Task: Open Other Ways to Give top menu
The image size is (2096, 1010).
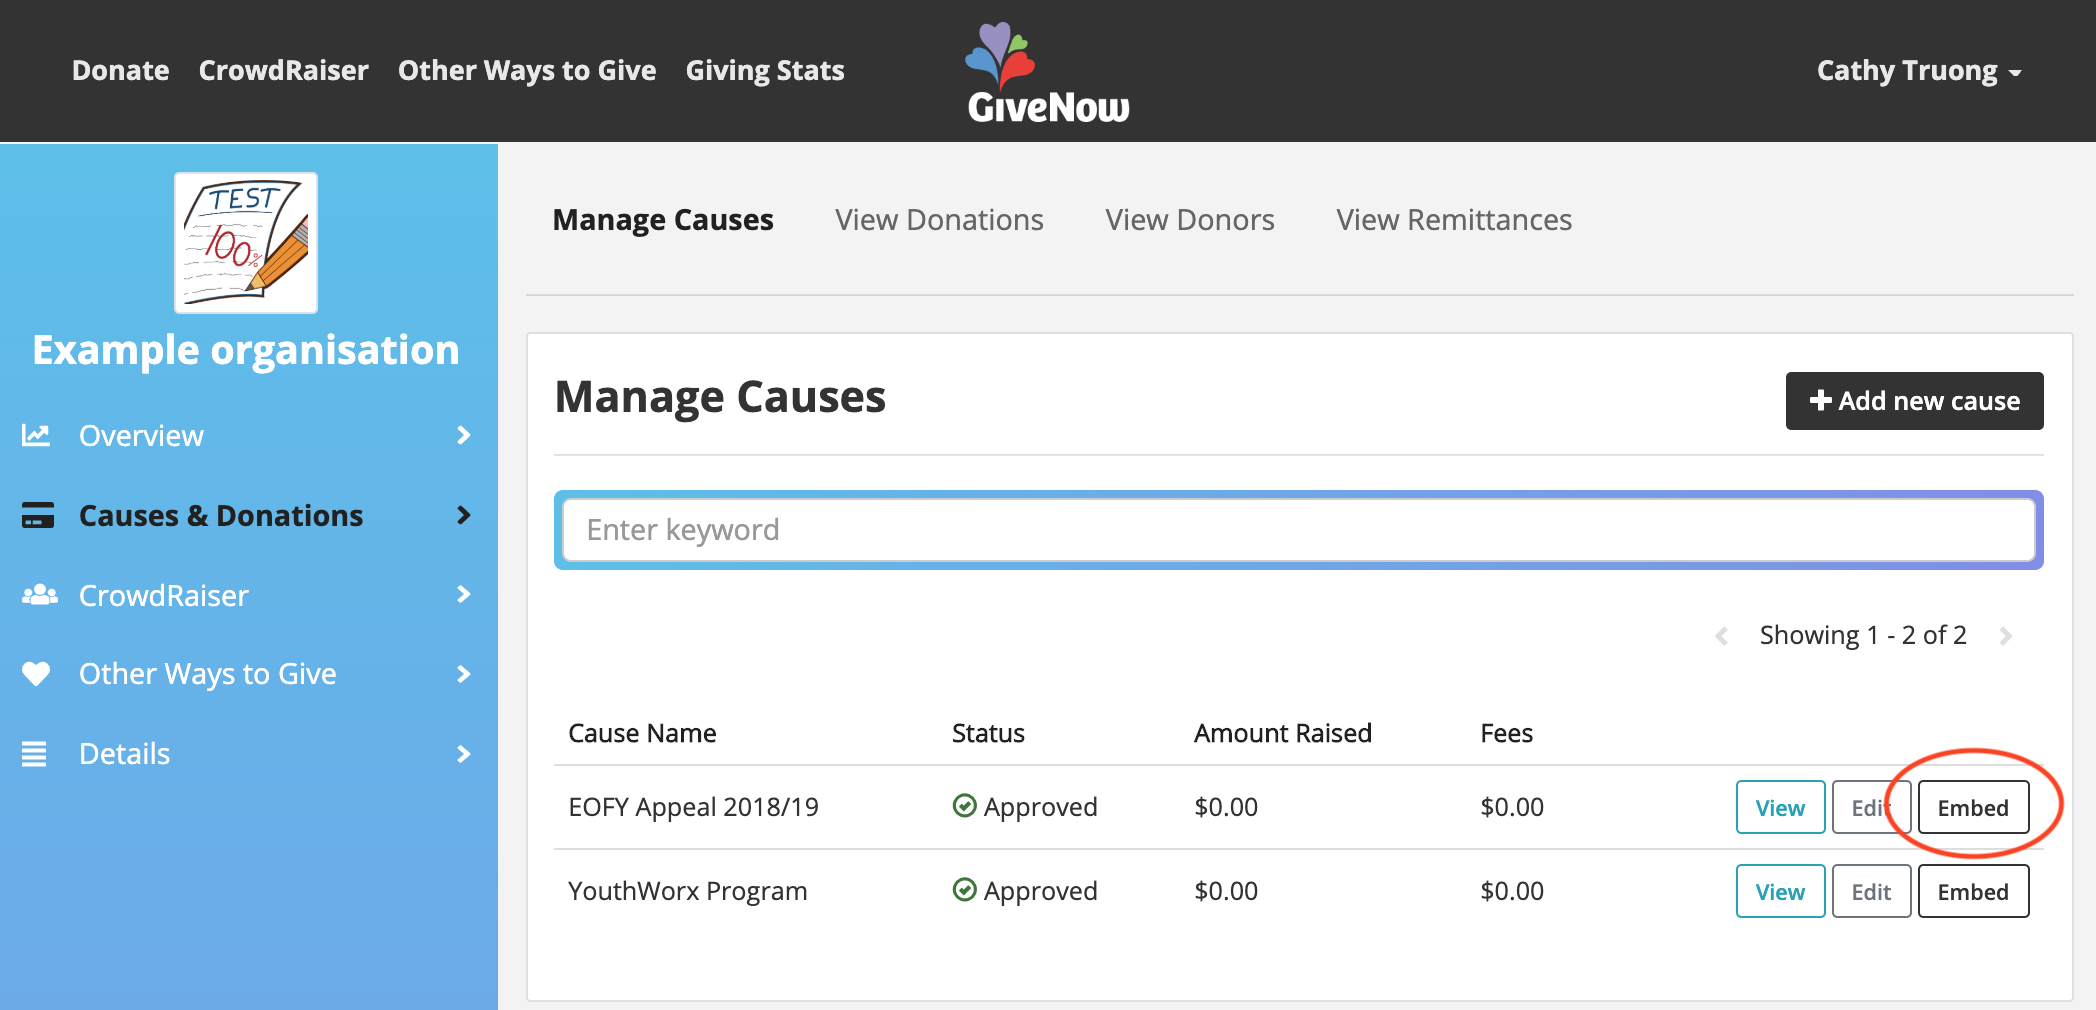Action: [527, 71]
